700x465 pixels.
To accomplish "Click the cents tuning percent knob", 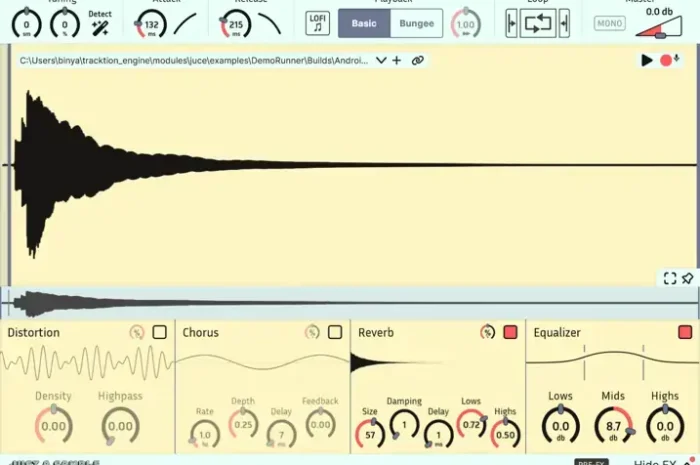I will click(x=65, y=25).
